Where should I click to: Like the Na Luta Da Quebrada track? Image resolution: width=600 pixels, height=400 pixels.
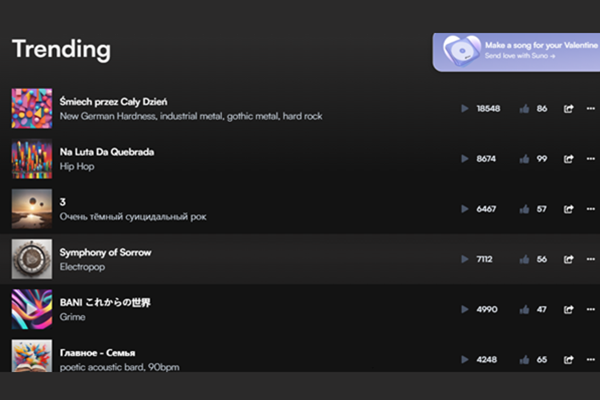524,158
